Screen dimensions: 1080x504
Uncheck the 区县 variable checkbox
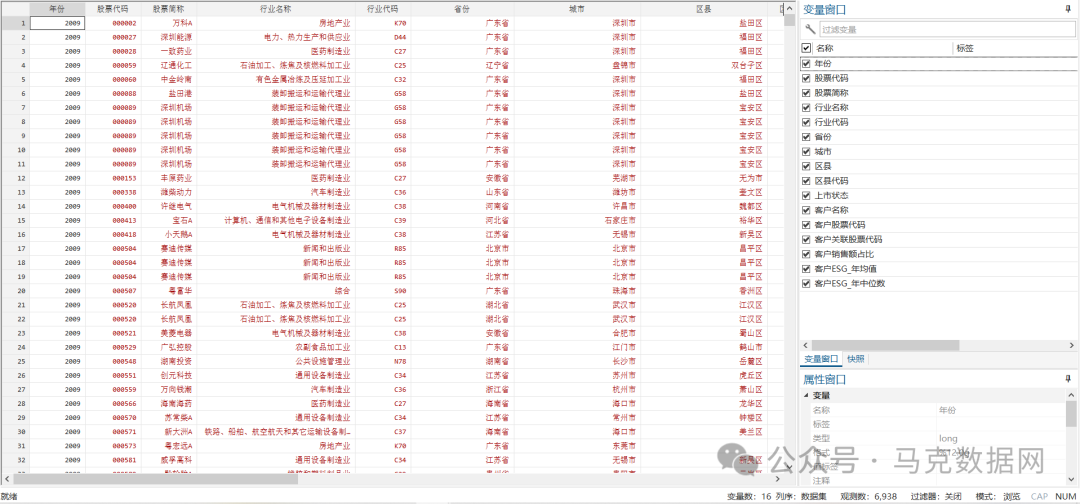tap(807, 166)
